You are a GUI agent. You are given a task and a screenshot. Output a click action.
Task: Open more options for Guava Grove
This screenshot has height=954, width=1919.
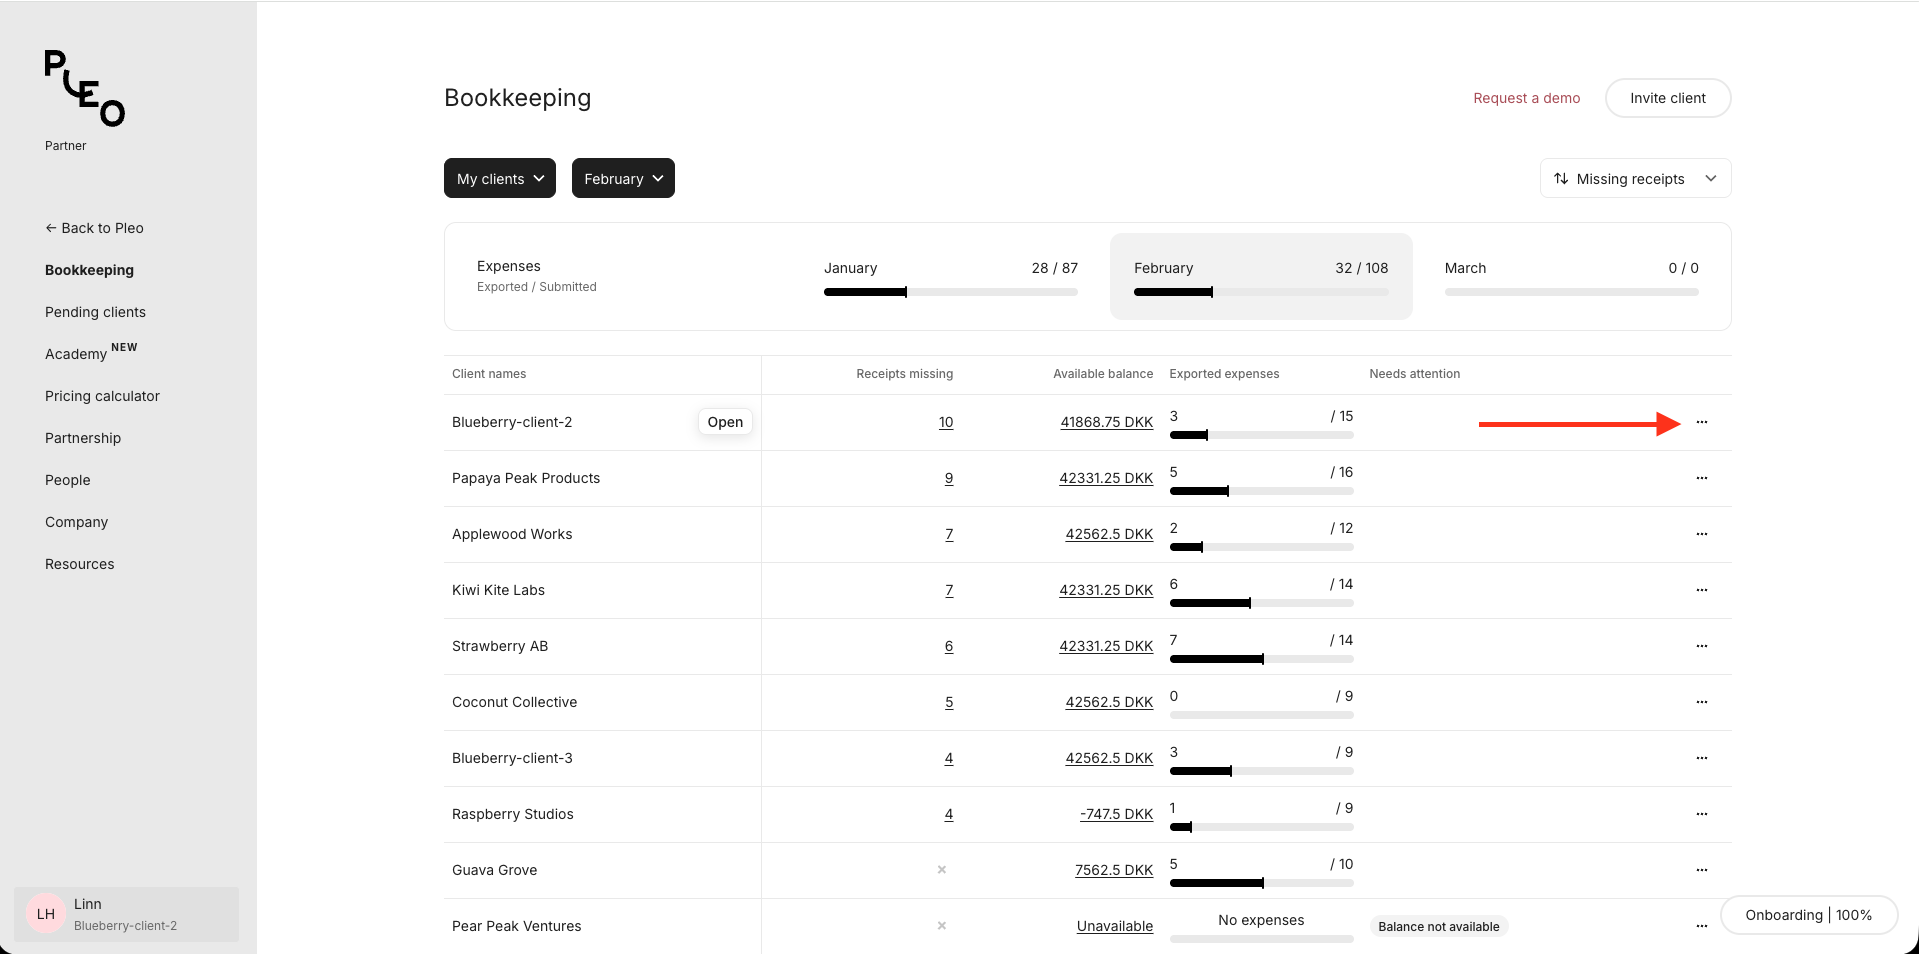point(1701,870)
